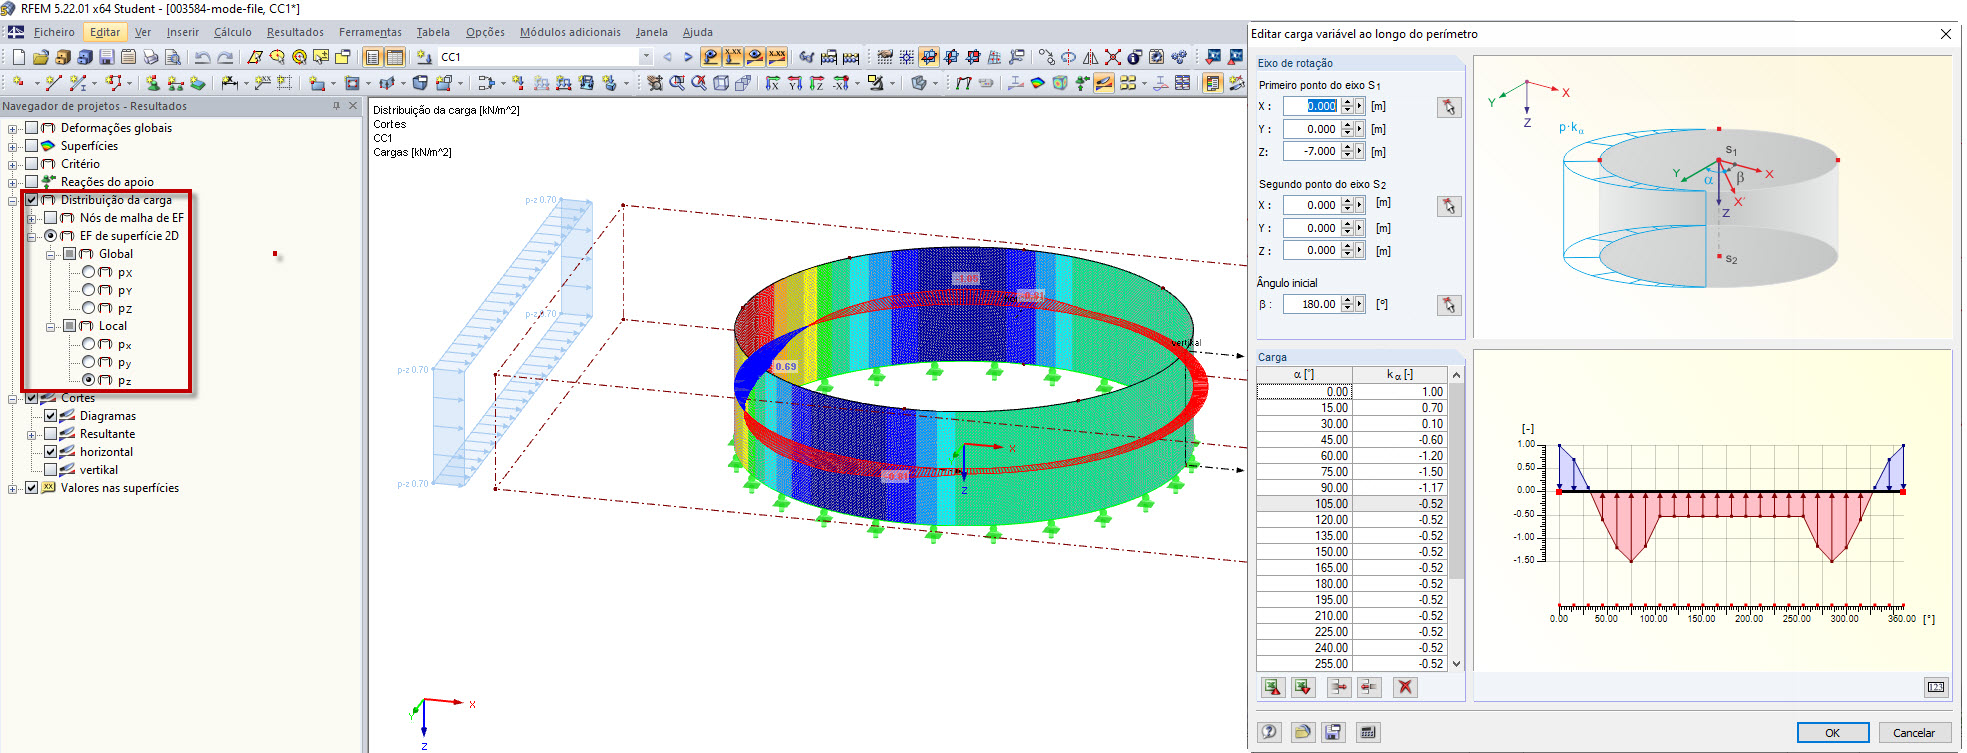Tick the Superfícies results checkbox
Screen dimensions: 1967x753
(31, 146)
